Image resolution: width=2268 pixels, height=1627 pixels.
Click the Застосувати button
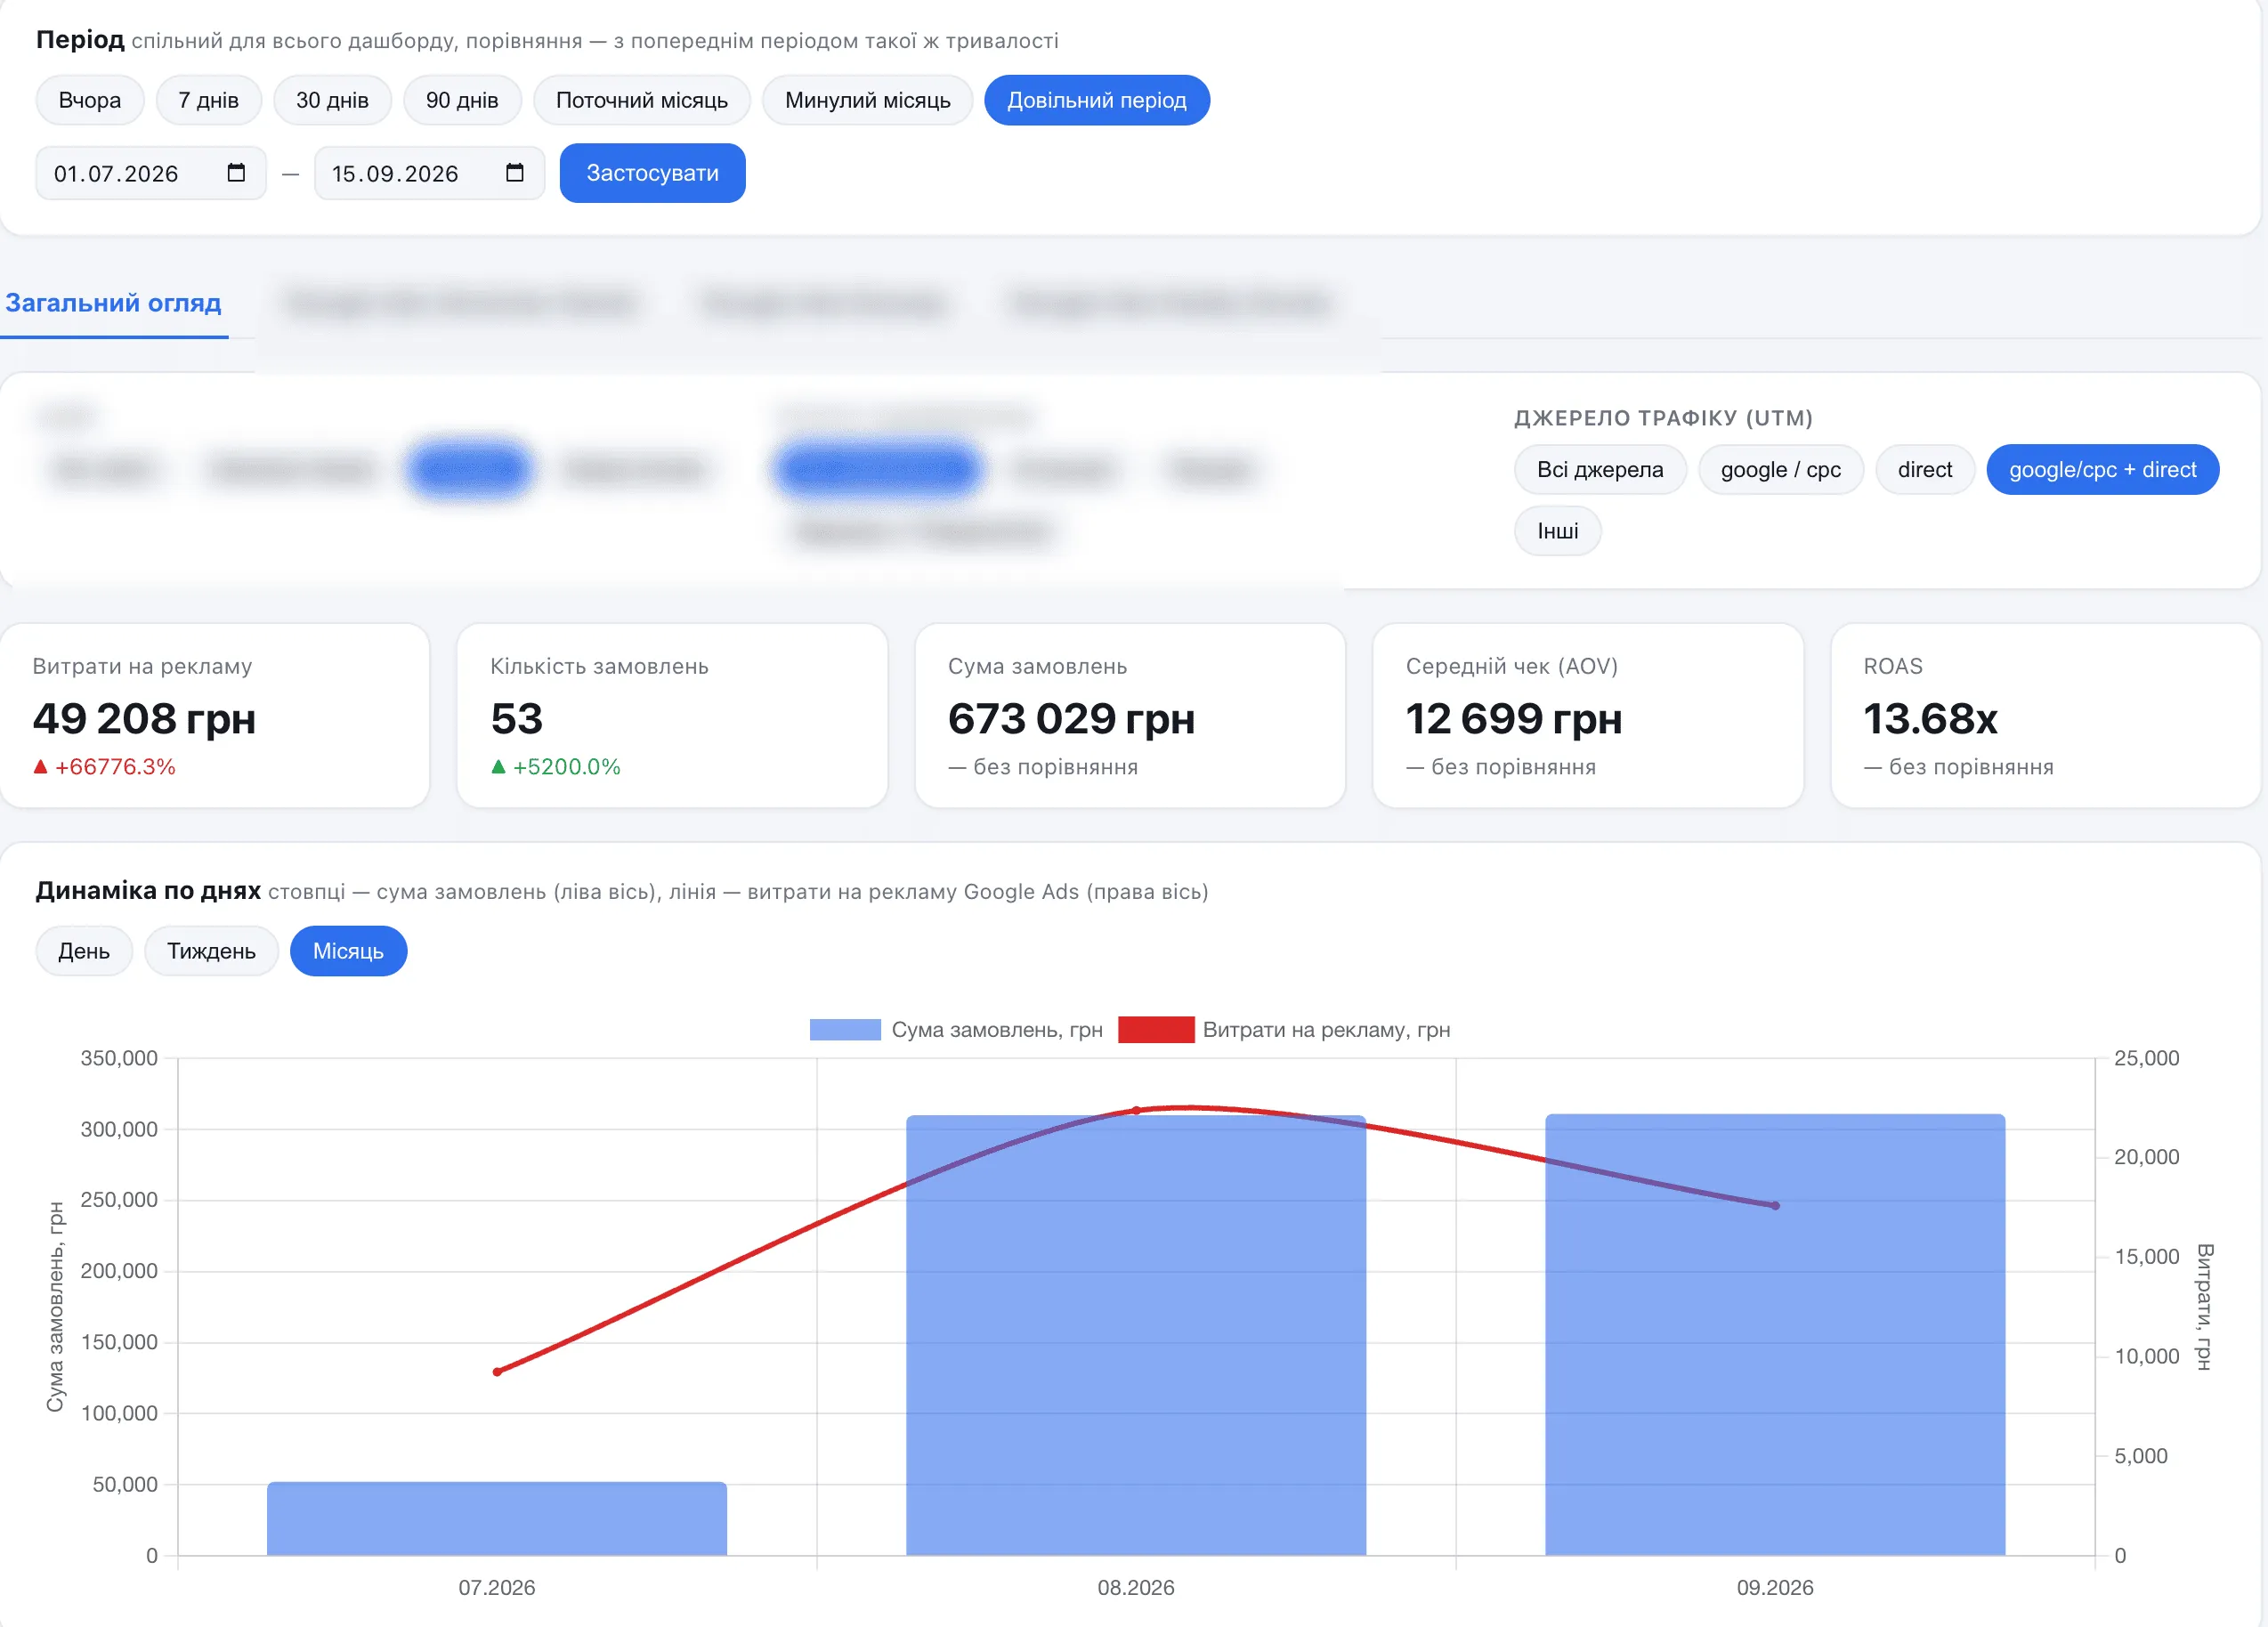(652, 173)
